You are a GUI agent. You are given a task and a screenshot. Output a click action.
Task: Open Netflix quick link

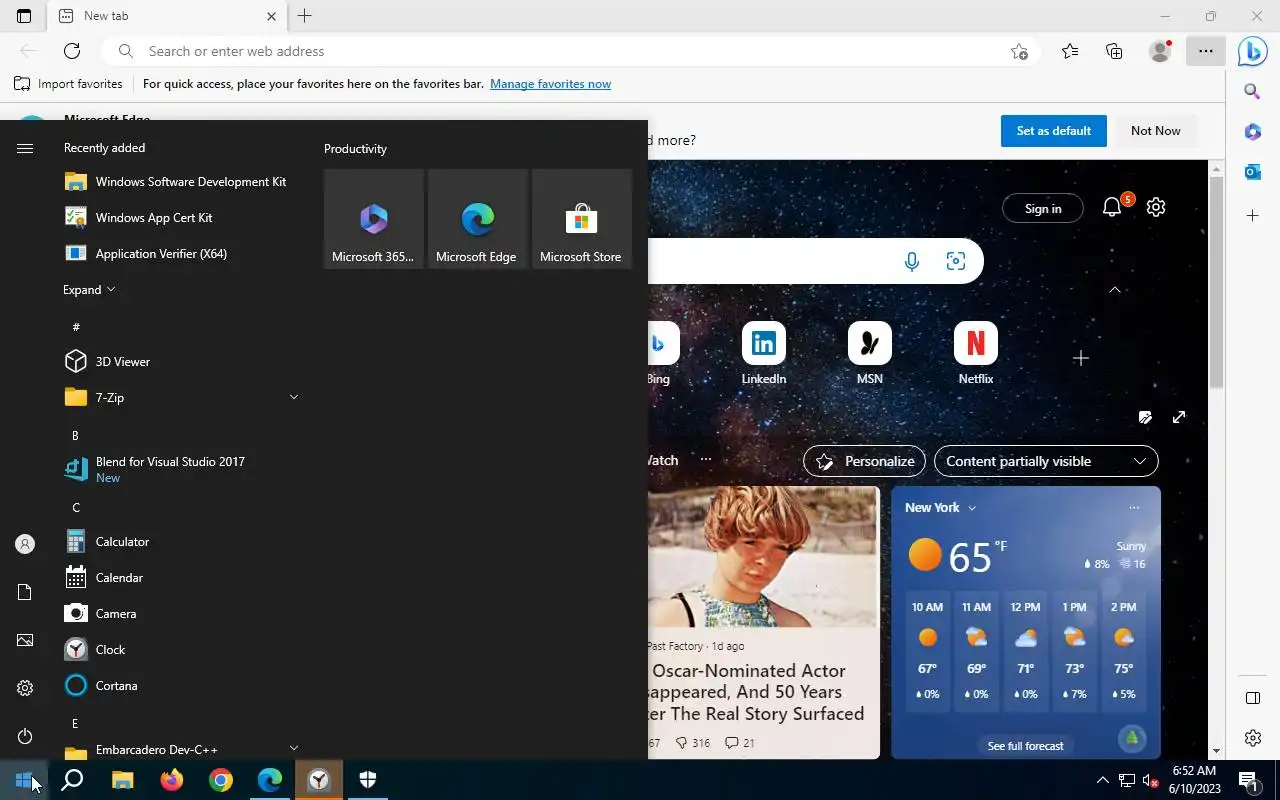click(976, 354)
